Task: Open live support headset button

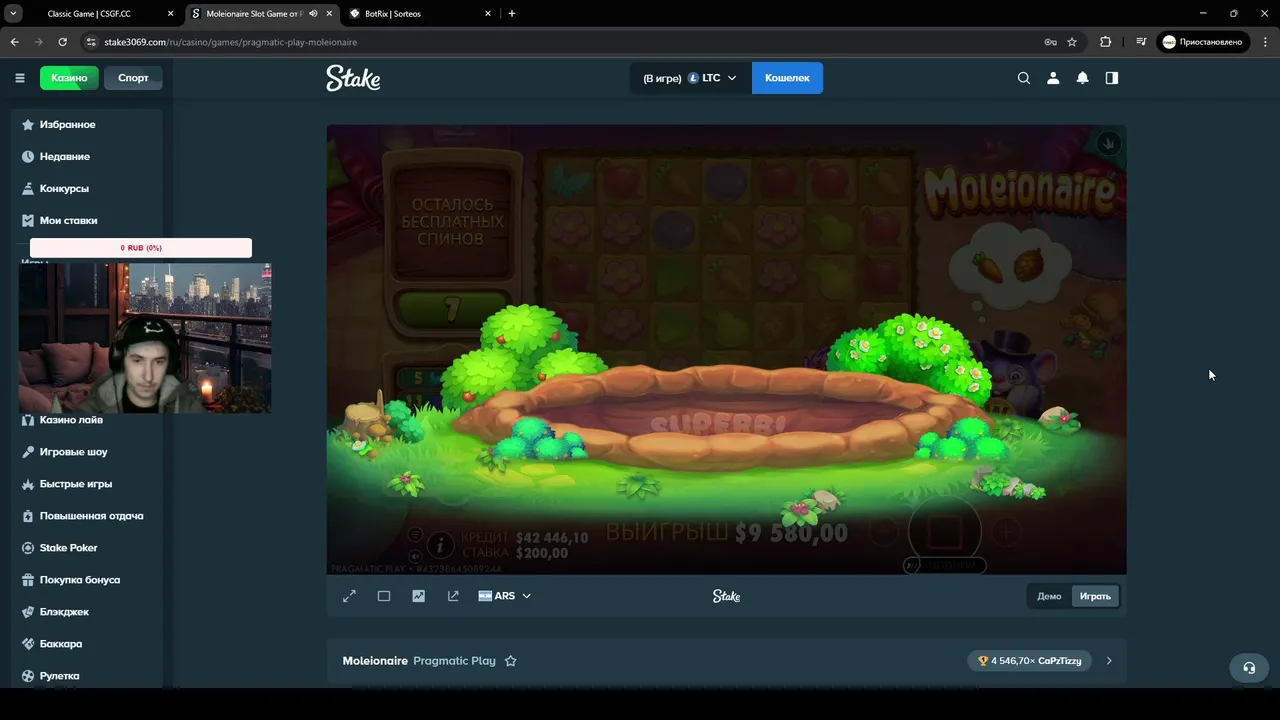Action: click(x=1249, y=668)
